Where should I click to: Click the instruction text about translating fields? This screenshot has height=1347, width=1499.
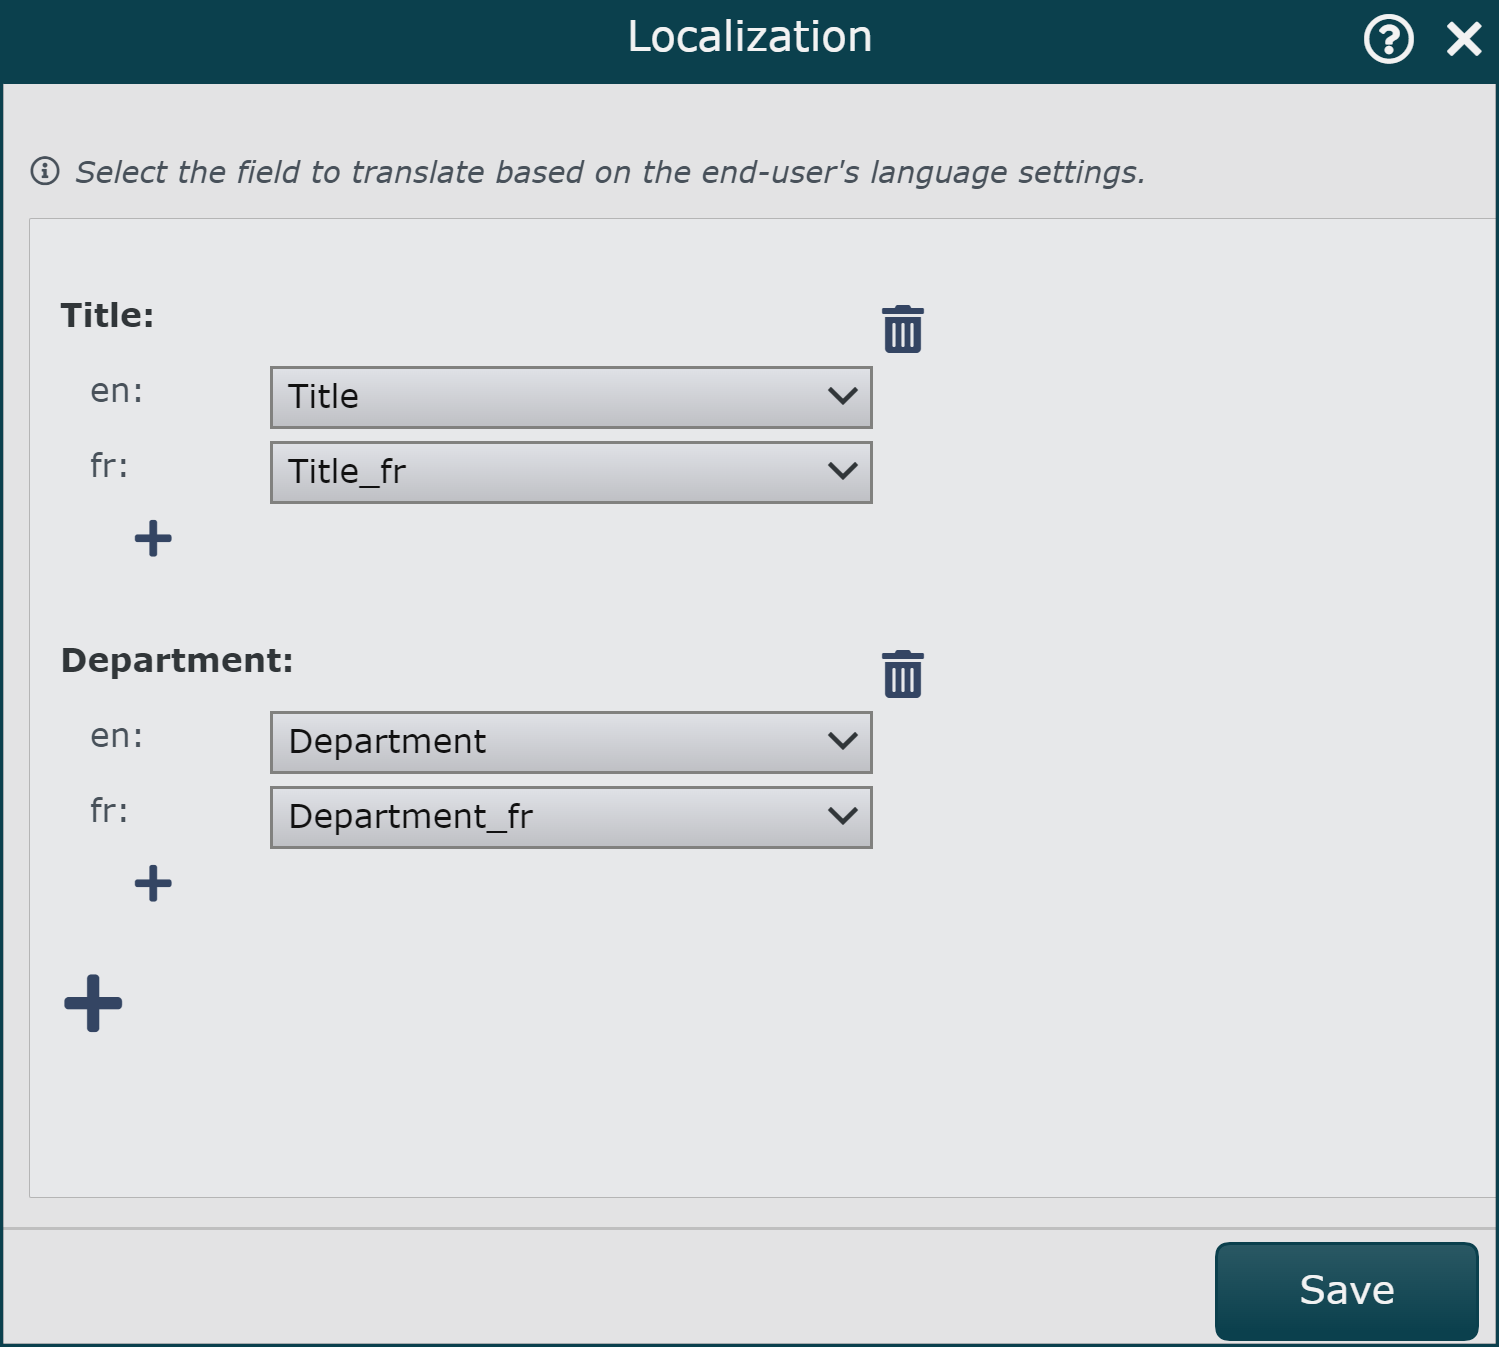[x=610, y=172]
